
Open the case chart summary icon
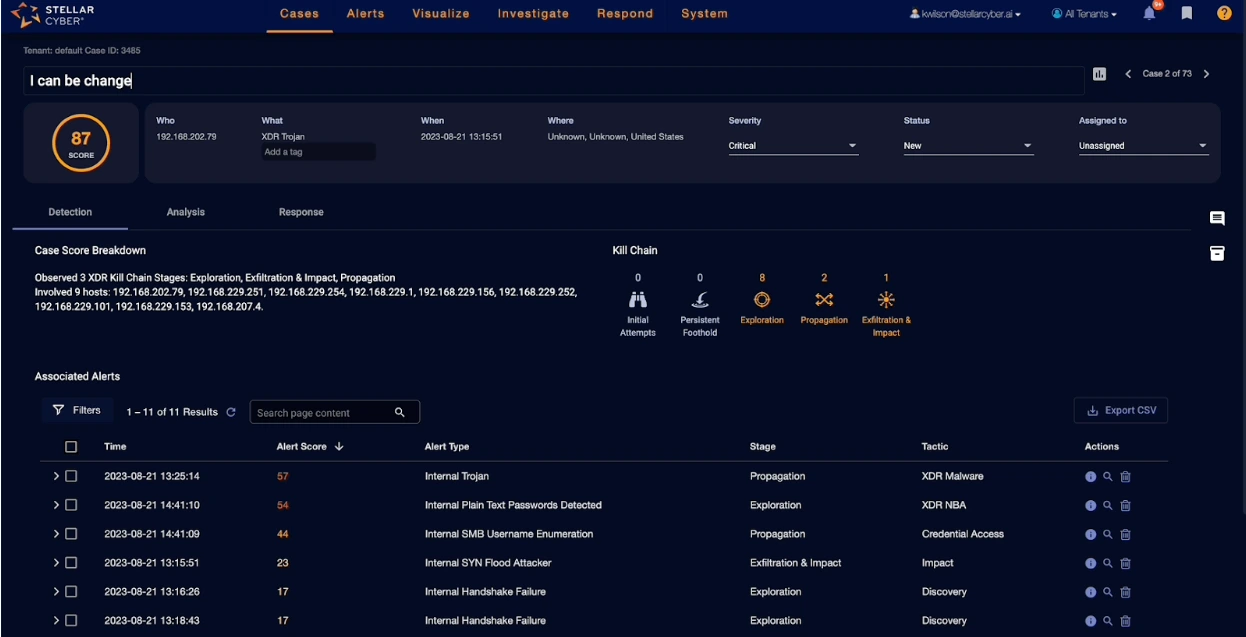(x=1100, y=74)
